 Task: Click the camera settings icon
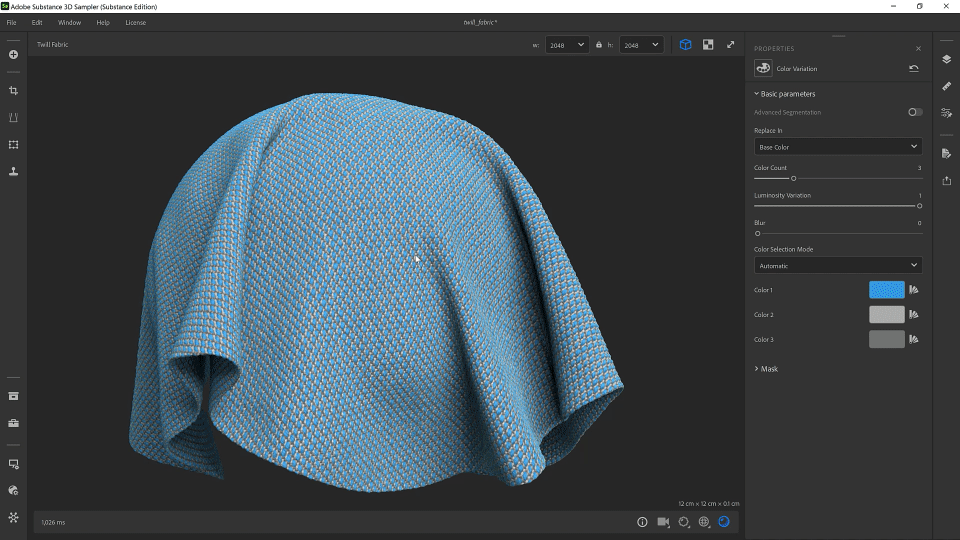tap(663, 522)
